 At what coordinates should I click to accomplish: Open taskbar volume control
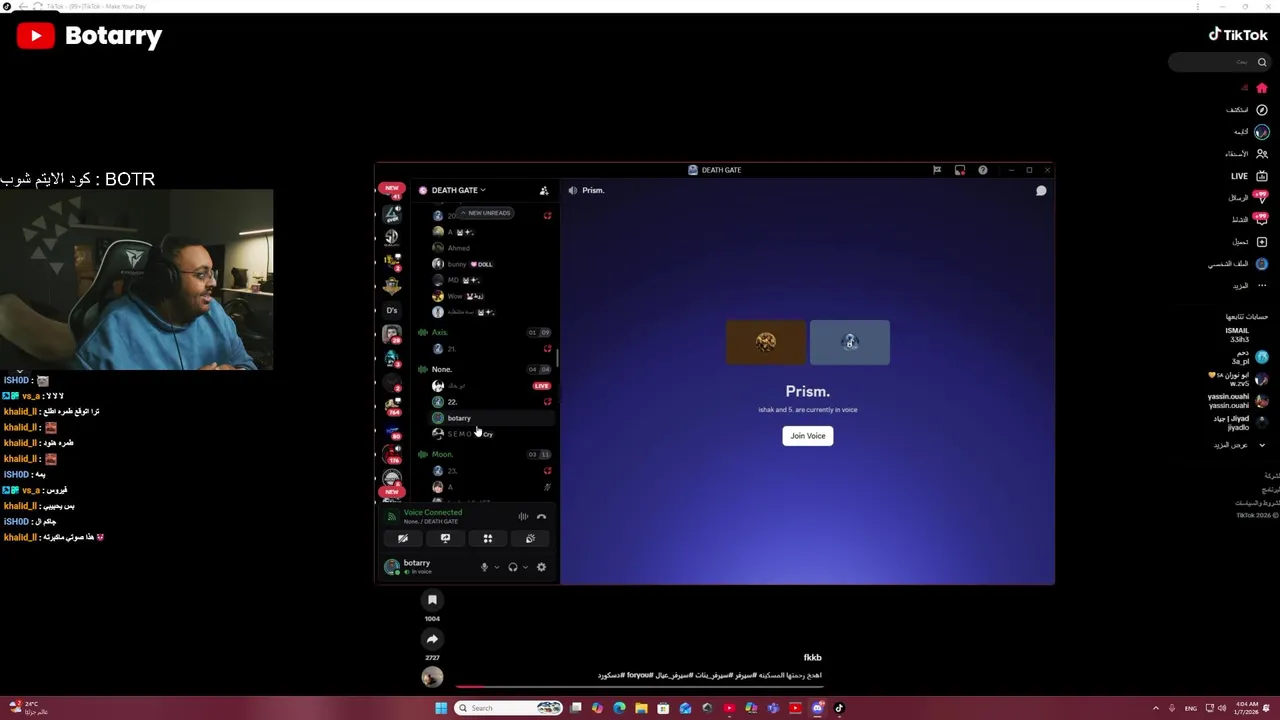[x=1221, y=708]
